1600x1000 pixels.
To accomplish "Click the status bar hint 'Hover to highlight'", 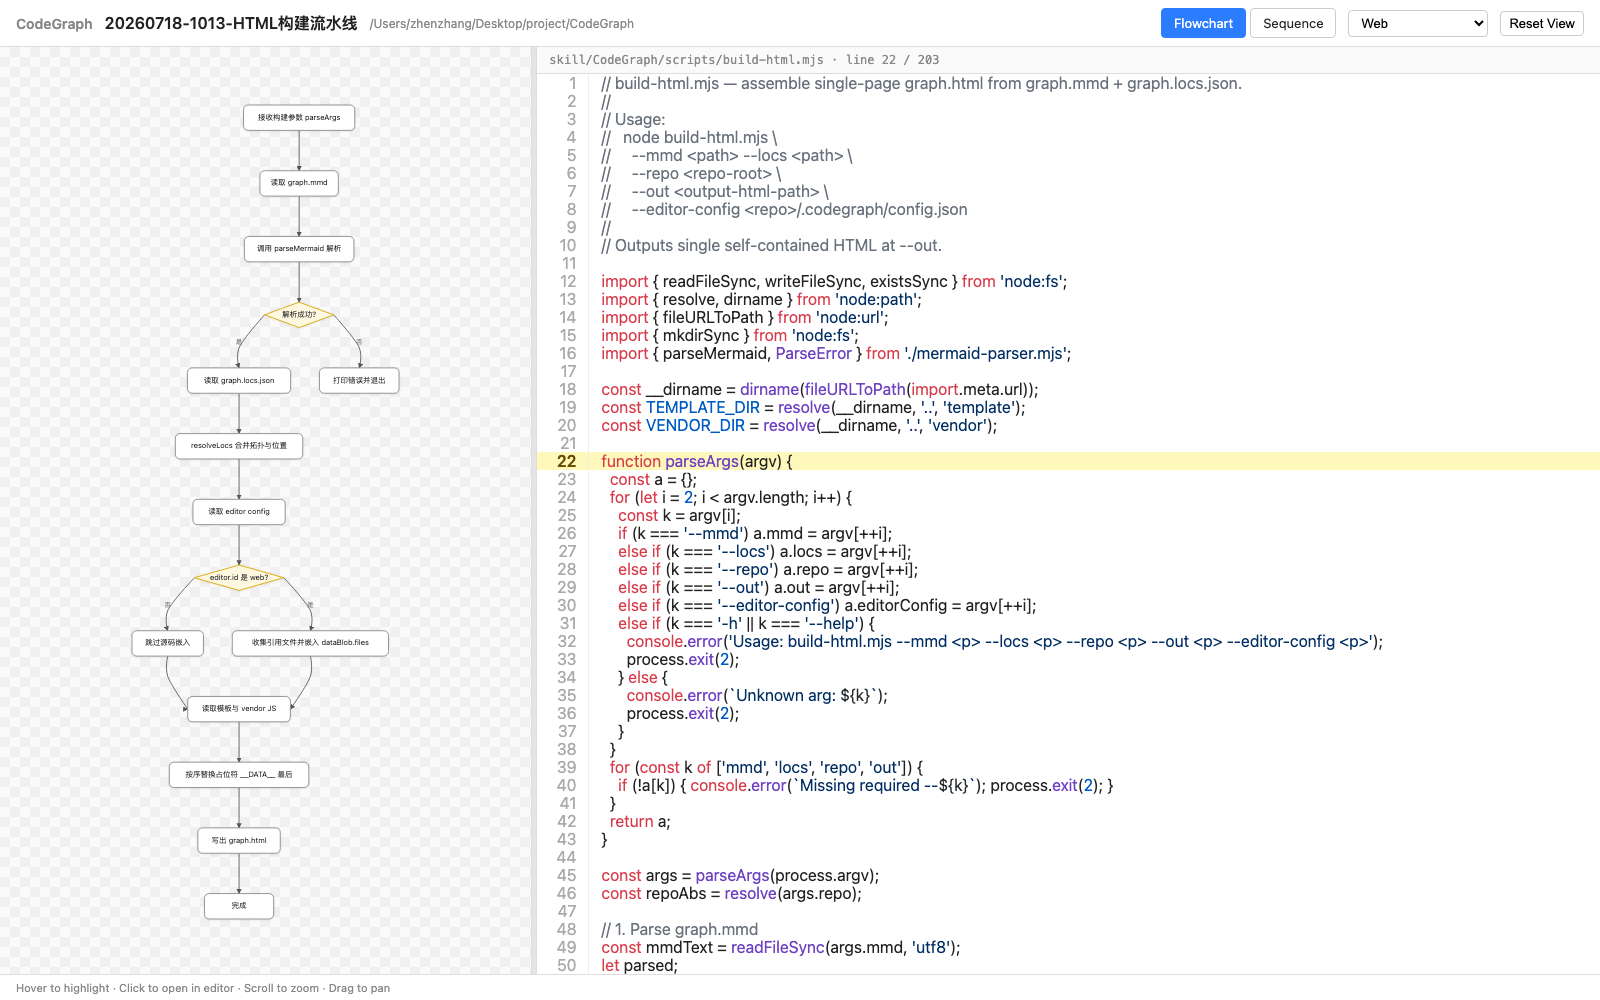I will pos(63,988).
